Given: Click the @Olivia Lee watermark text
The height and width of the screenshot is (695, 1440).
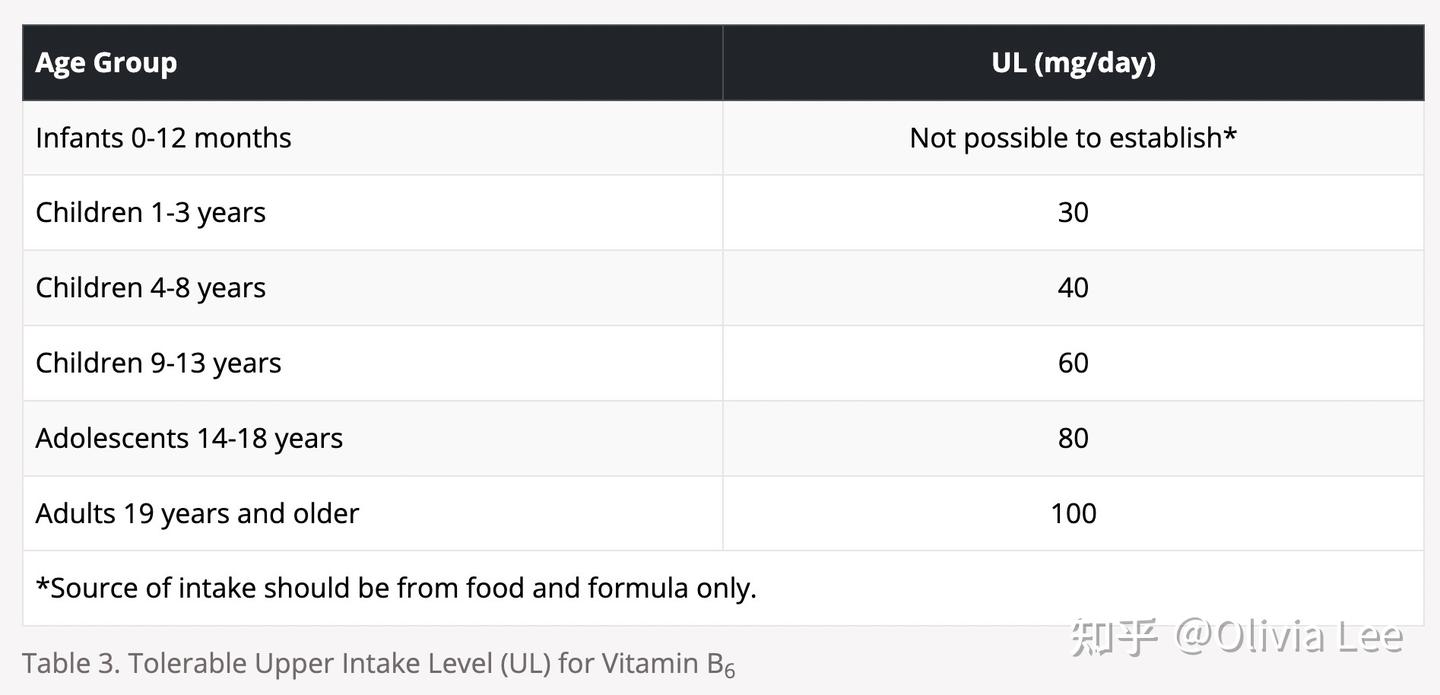Looking at the screenshot, I should click(1290, 637).
